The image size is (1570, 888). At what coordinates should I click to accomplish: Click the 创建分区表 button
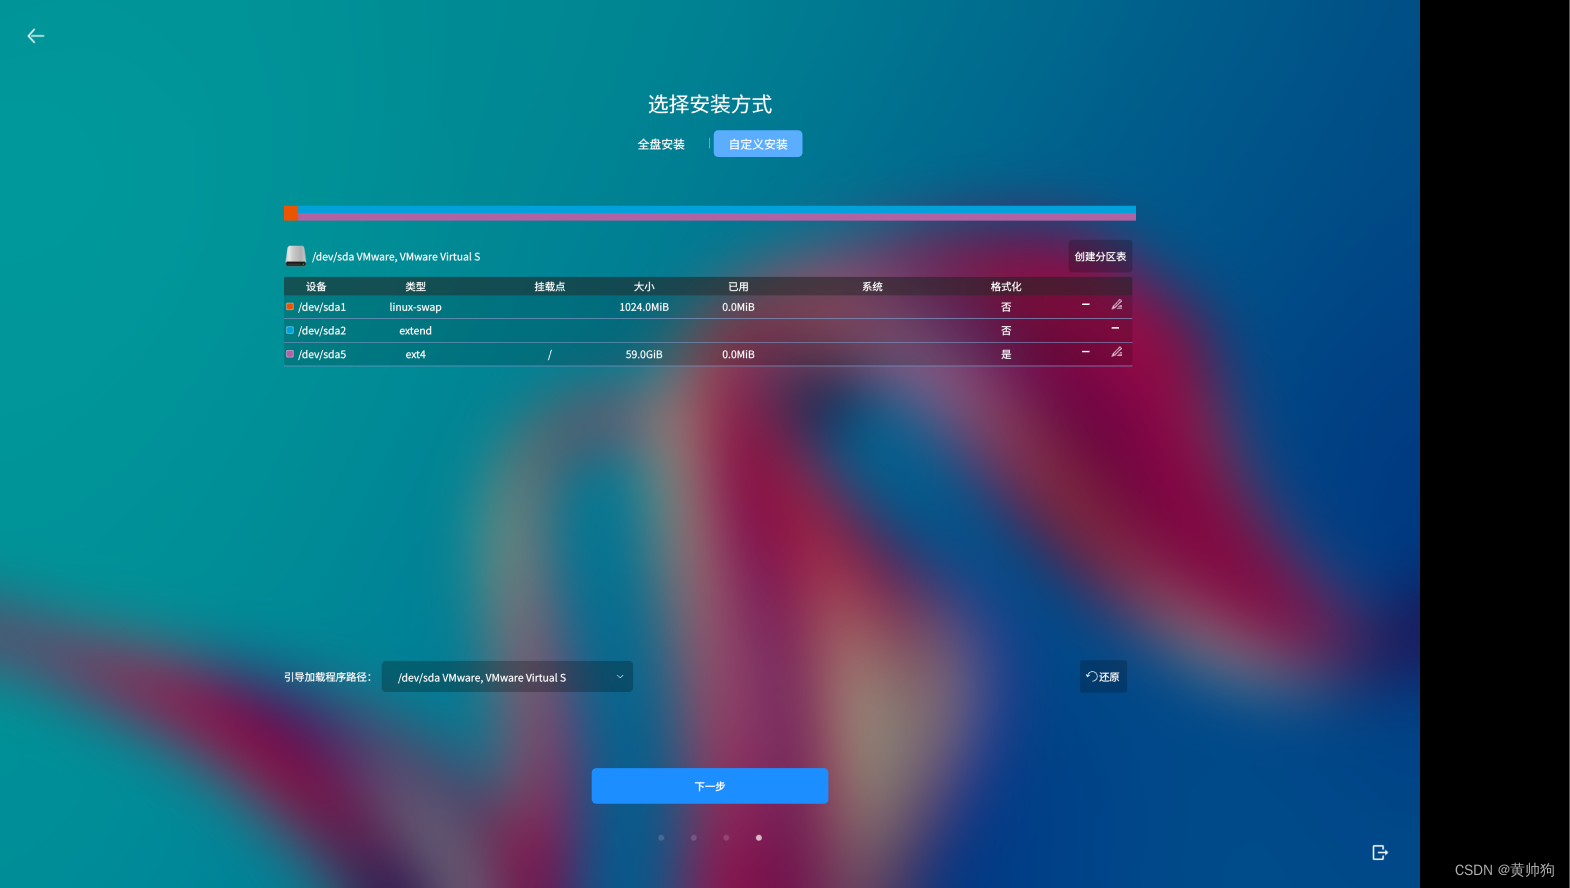[x=1100, y=257]
